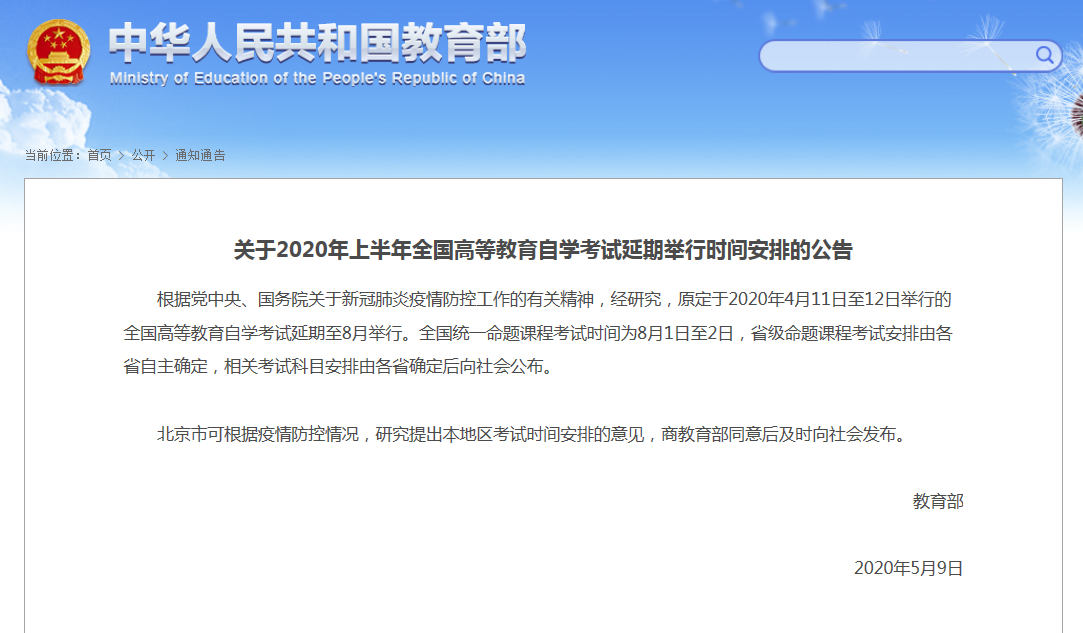Click the paragraph beginning 北京市可根据疫情
Viewport: 1083px width, 633px height.
pos(531,435)
